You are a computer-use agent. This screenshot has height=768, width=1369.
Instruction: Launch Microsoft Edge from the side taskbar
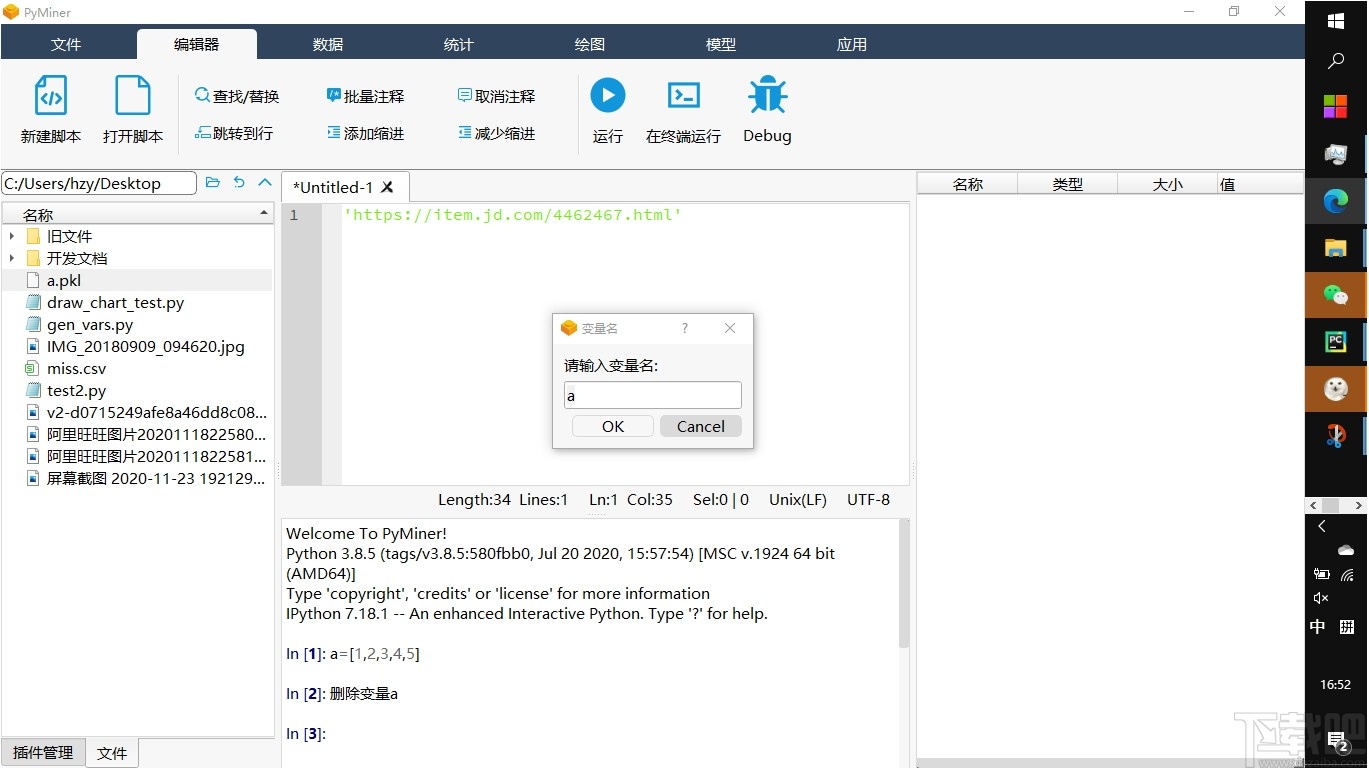(x=1336, y=201)
